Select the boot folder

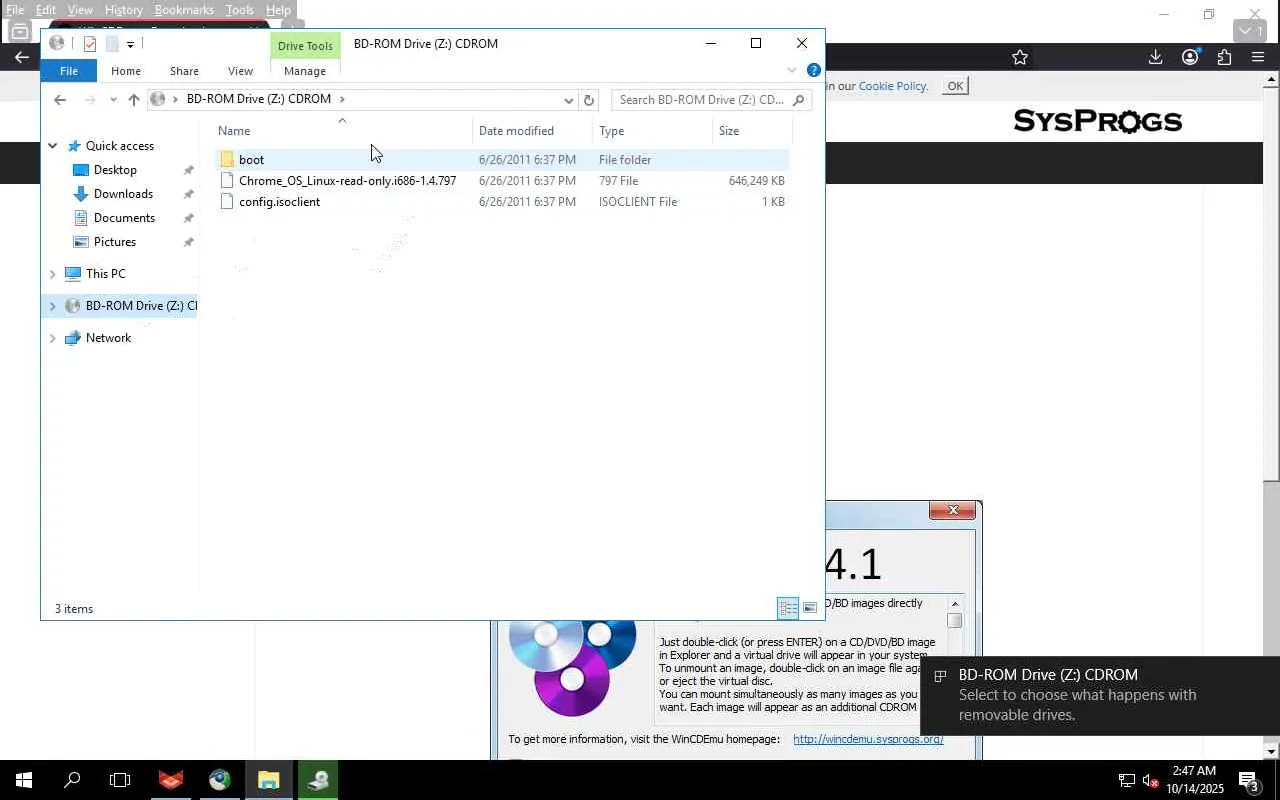[502, 160]
